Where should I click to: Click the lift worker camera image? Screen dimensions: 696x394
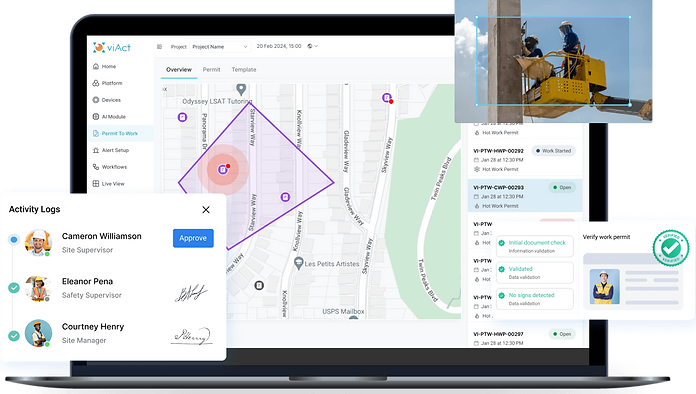point(554,61)
